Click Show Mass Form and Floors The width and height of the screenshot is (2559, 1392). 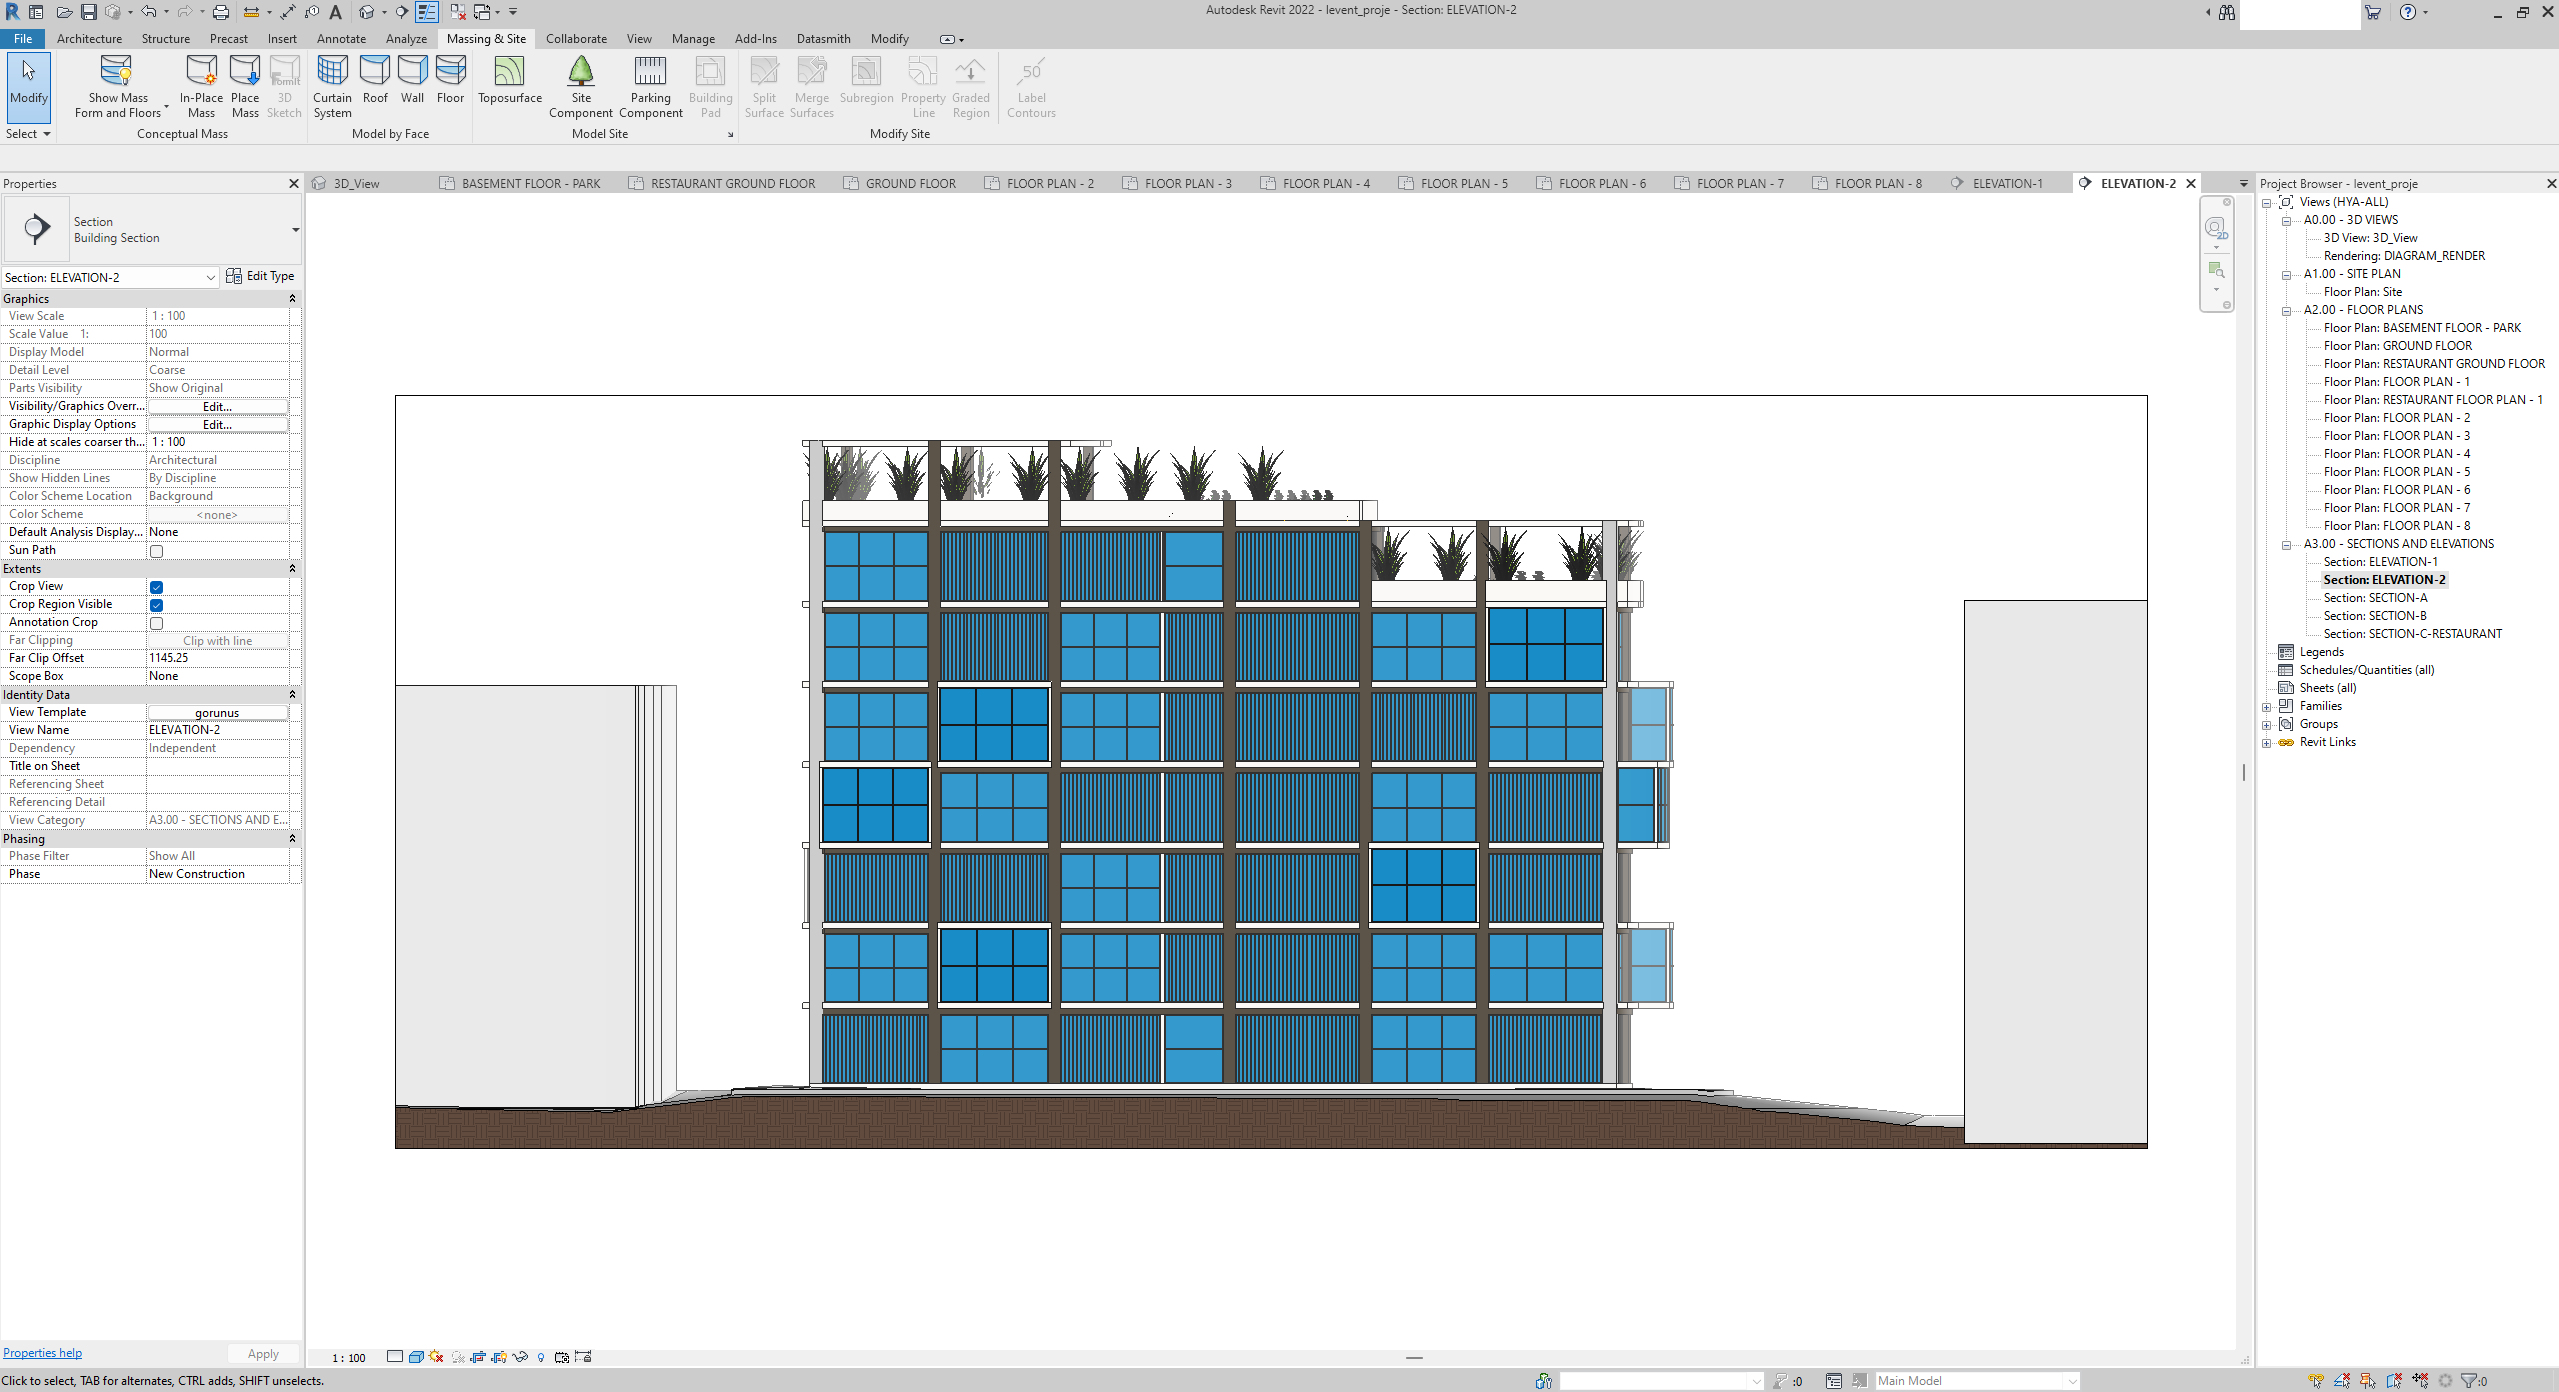click(118, 87)
